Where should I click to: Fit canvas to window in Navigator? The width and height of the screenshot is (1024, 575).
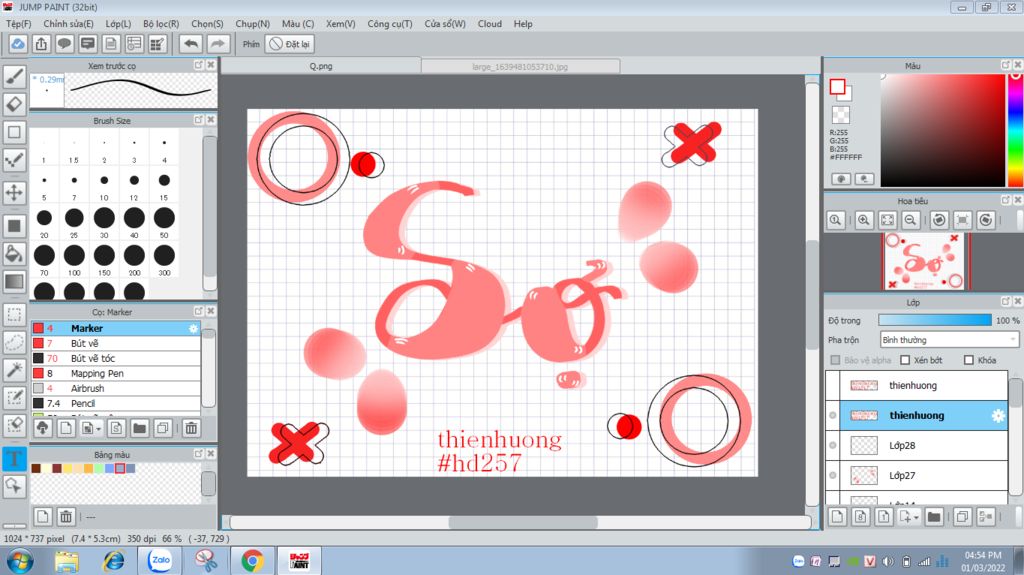[x=887, y=220]
